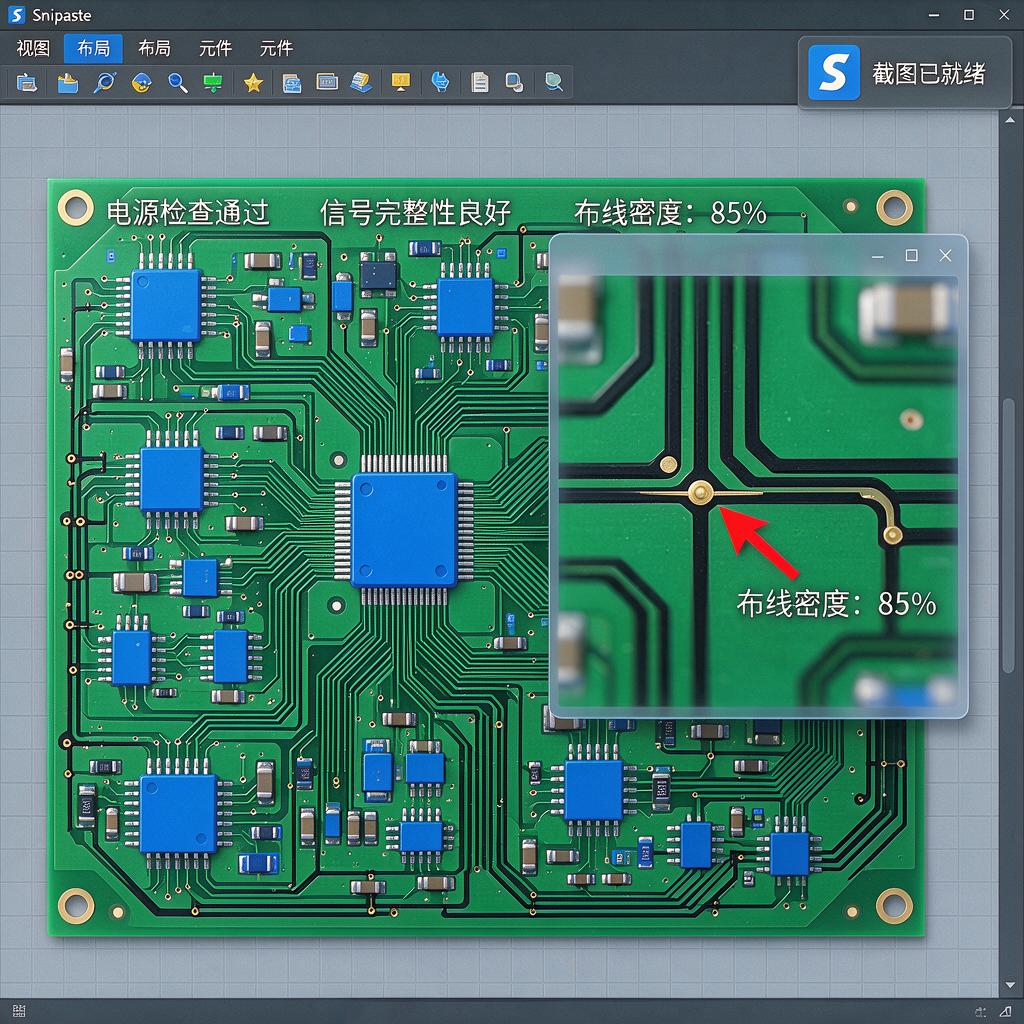
Task: Click the vertical scrollbar down arrow
Action: click(x=1010, y=985)
